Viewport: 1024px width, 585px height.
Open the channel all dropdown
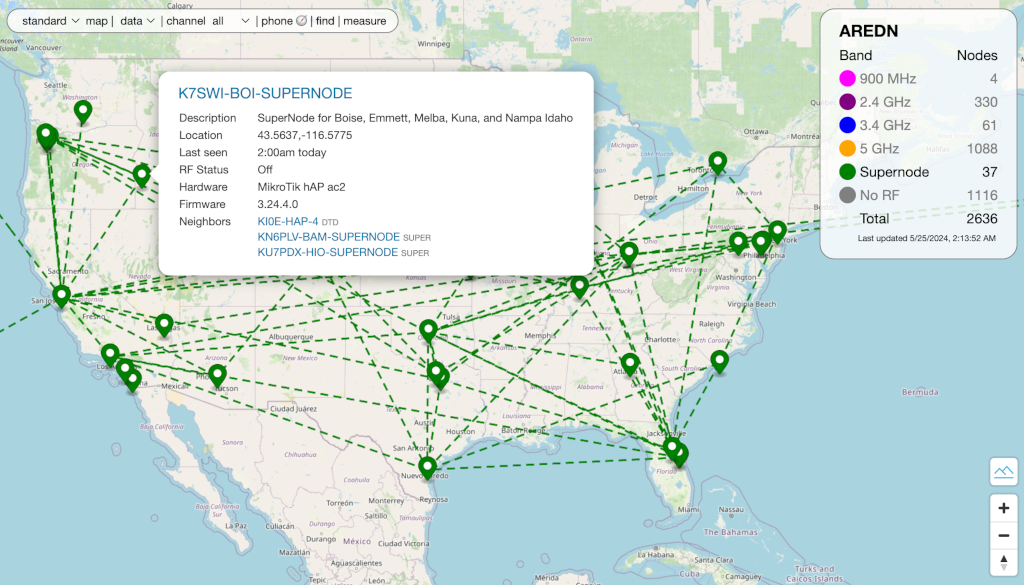point(231,21)
